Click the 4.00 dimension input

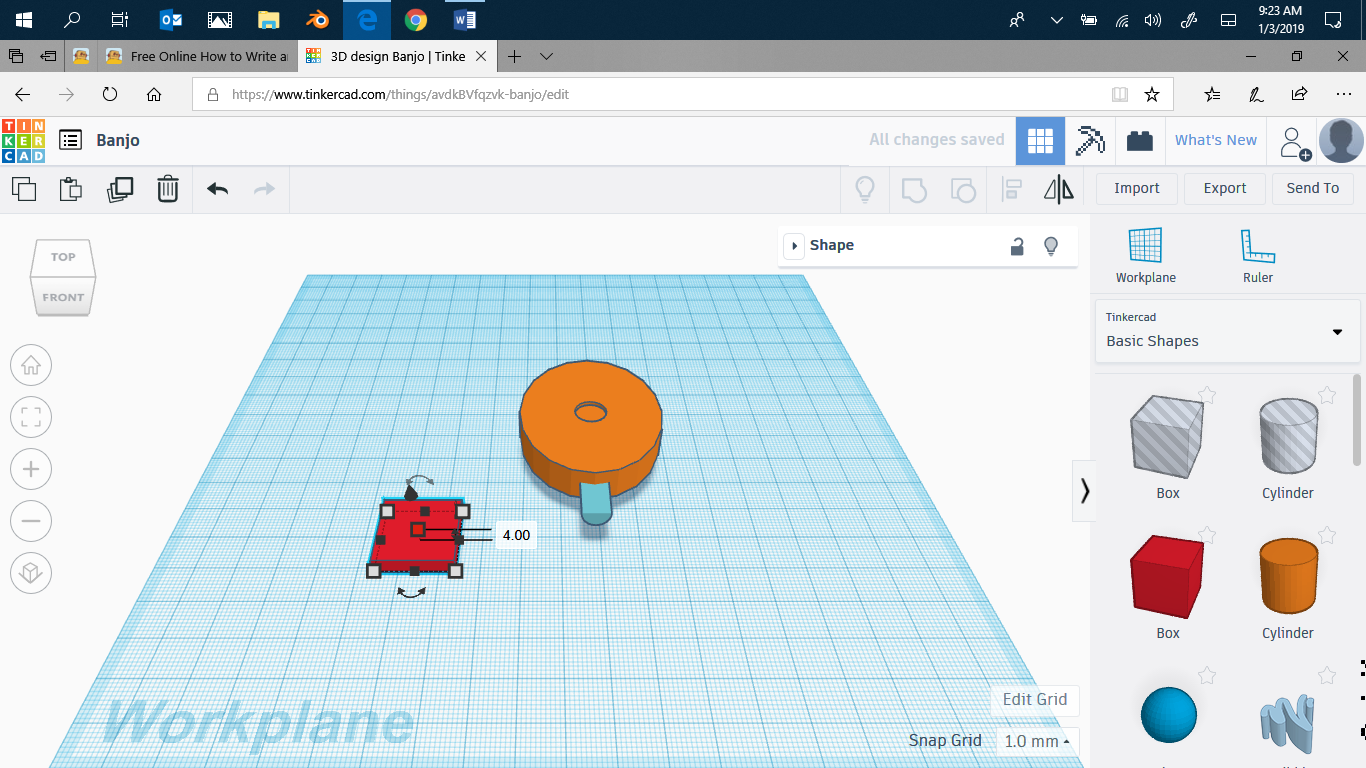[516, 535]
